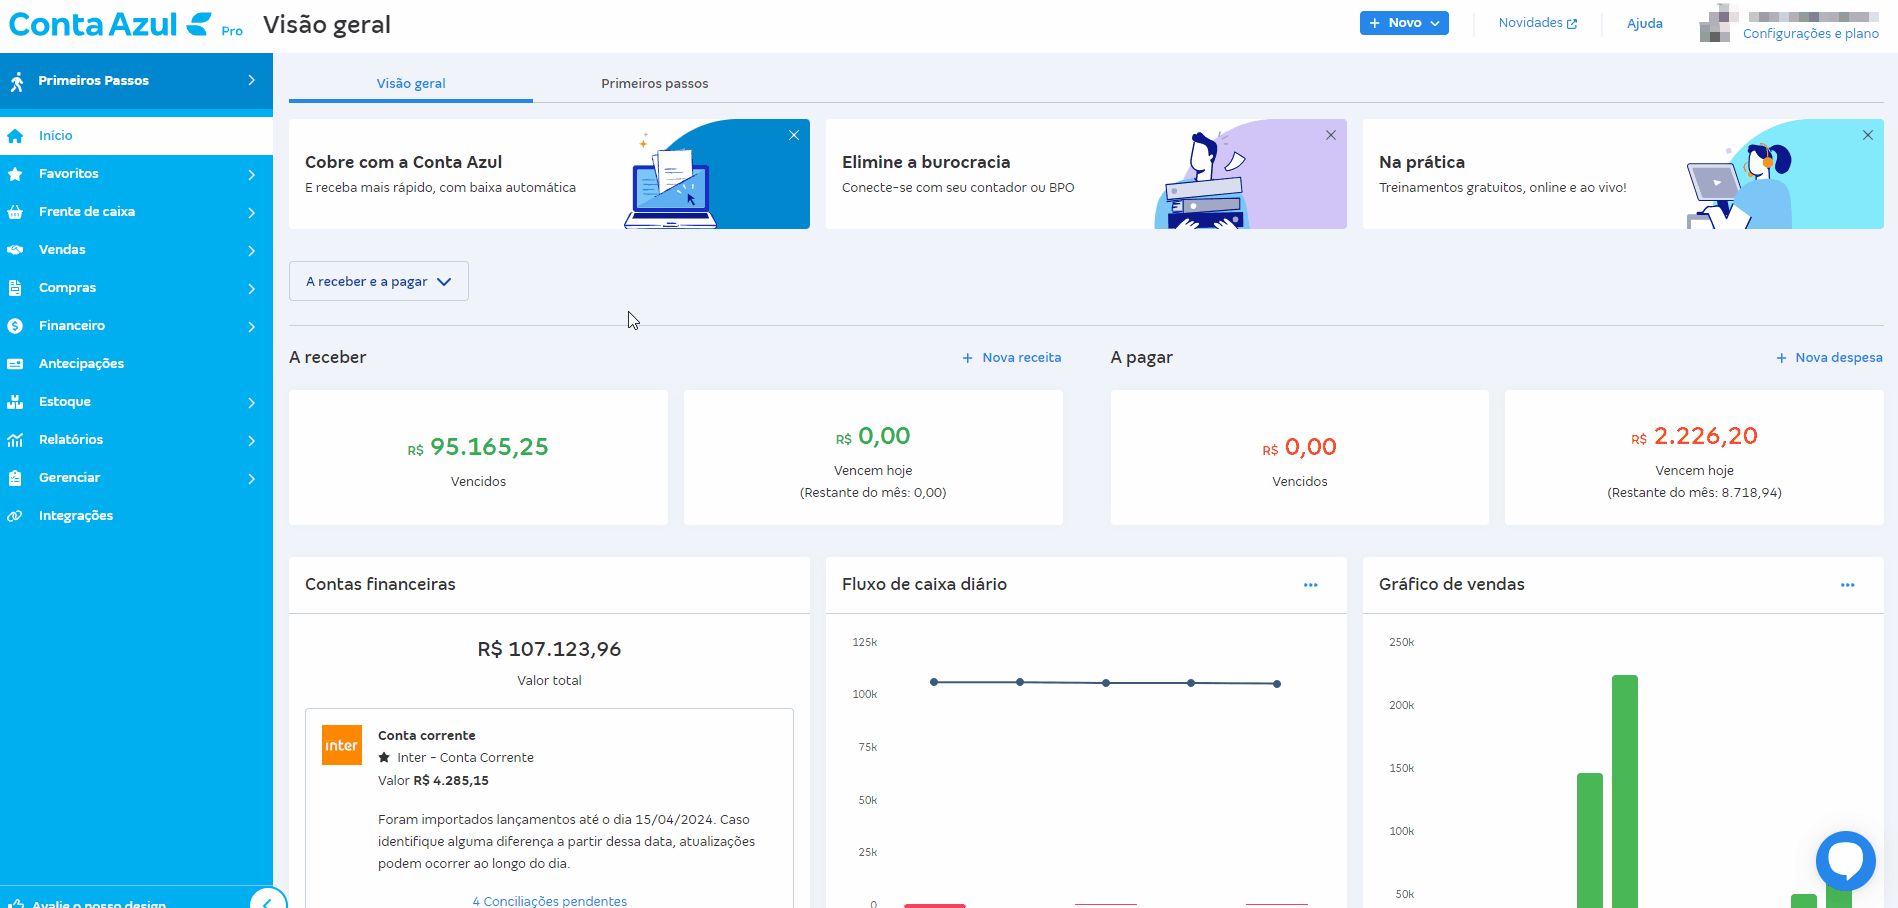Click the dollar coin icon beside Financeiro

15,326
